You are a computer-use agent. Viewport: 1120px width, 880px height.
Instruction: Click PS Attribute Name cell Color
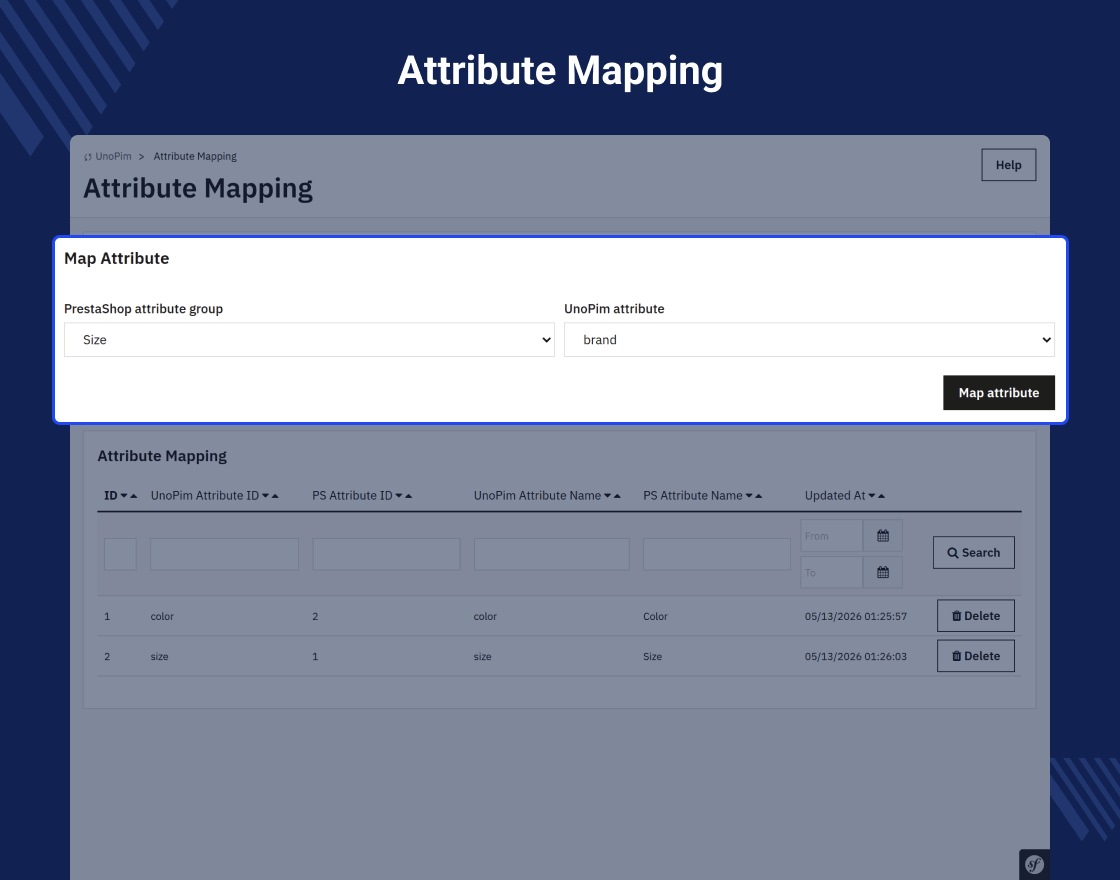click(x=655, y=616)
